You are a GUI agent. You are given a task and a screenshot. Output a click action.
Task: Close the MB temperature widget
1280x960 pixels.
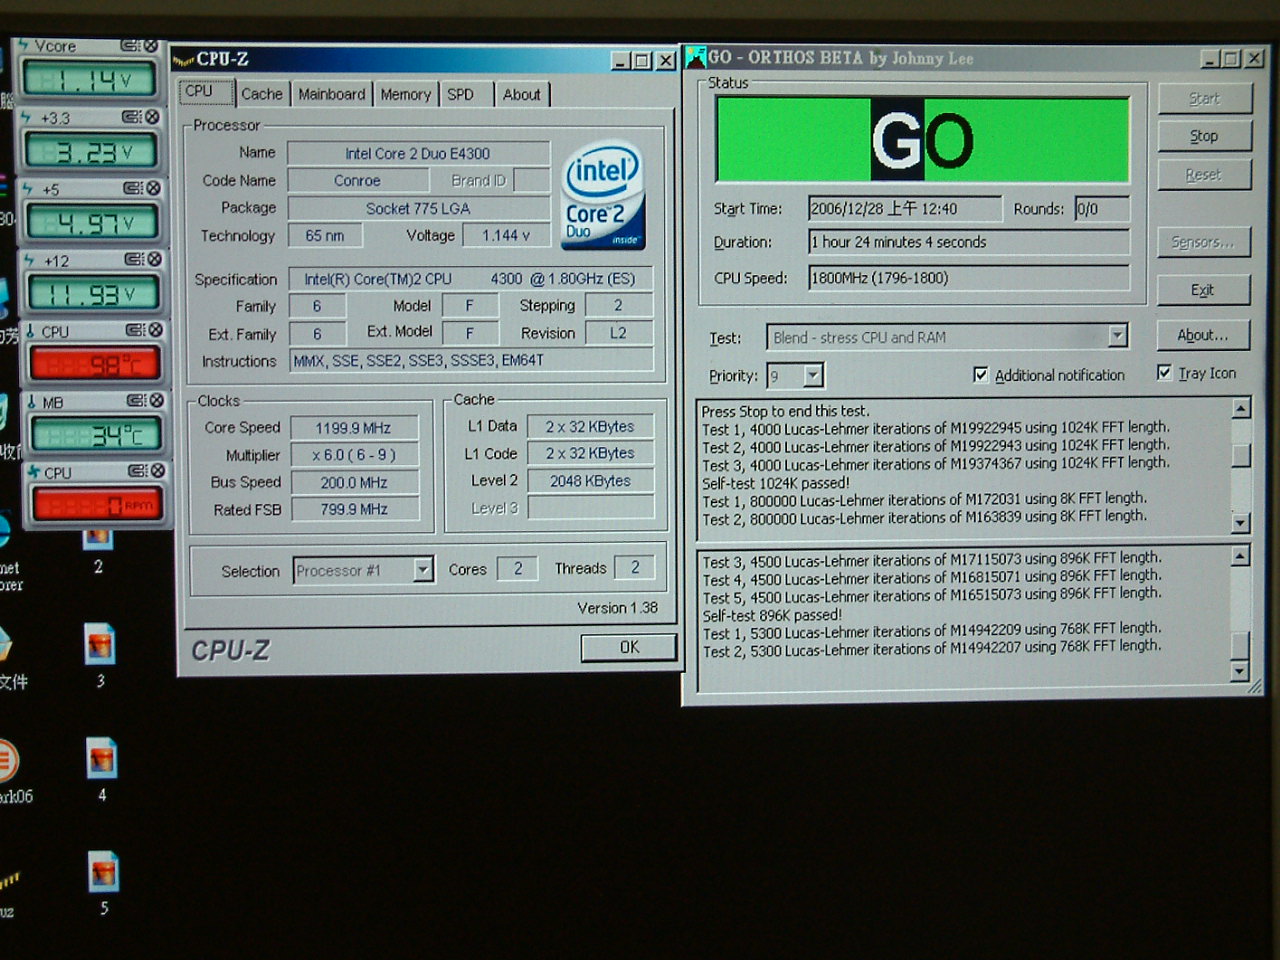(156, 400)
